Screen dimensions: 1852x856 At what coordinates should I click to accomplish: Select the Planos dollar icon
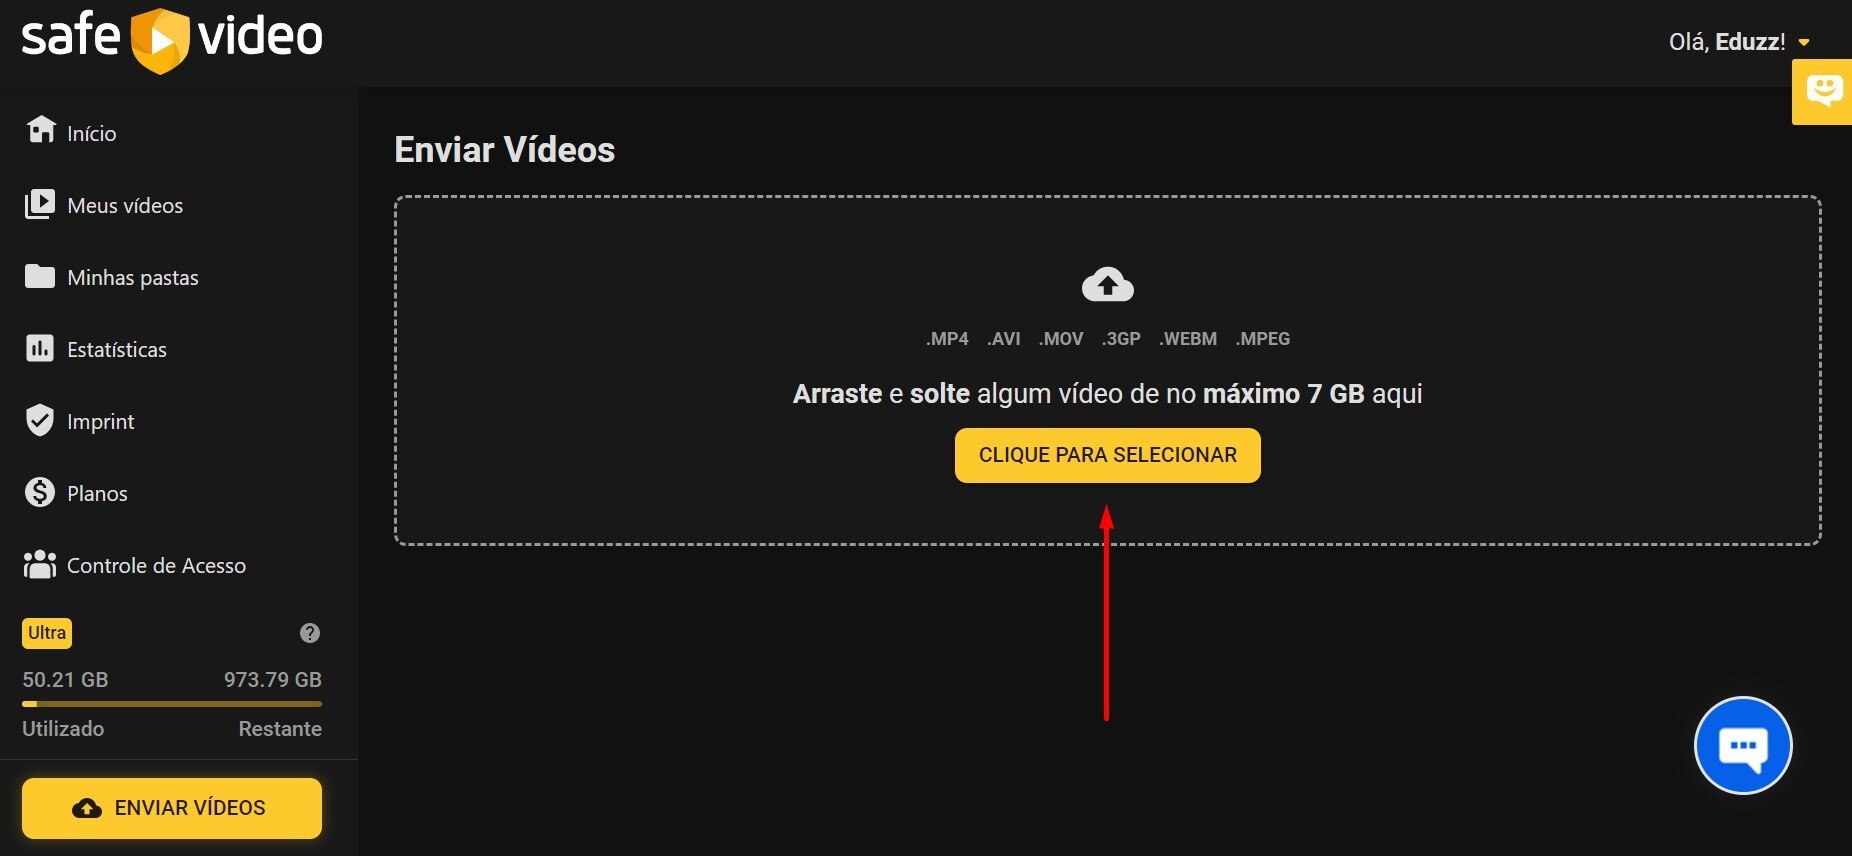coord(40,492)
